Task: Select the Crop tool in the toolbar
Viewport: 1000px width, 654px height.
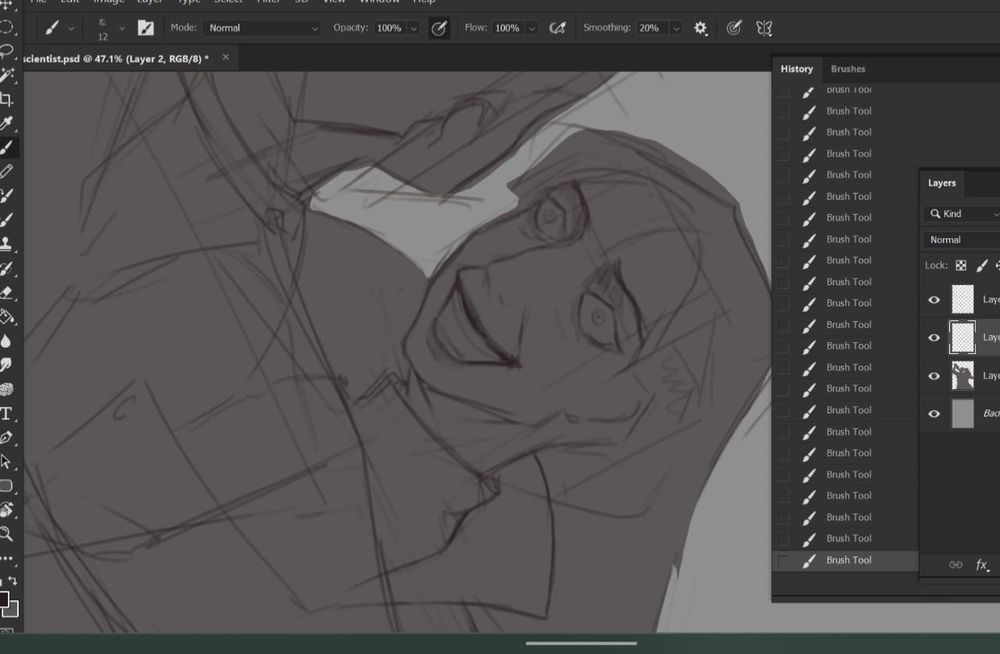Action: 6,99
